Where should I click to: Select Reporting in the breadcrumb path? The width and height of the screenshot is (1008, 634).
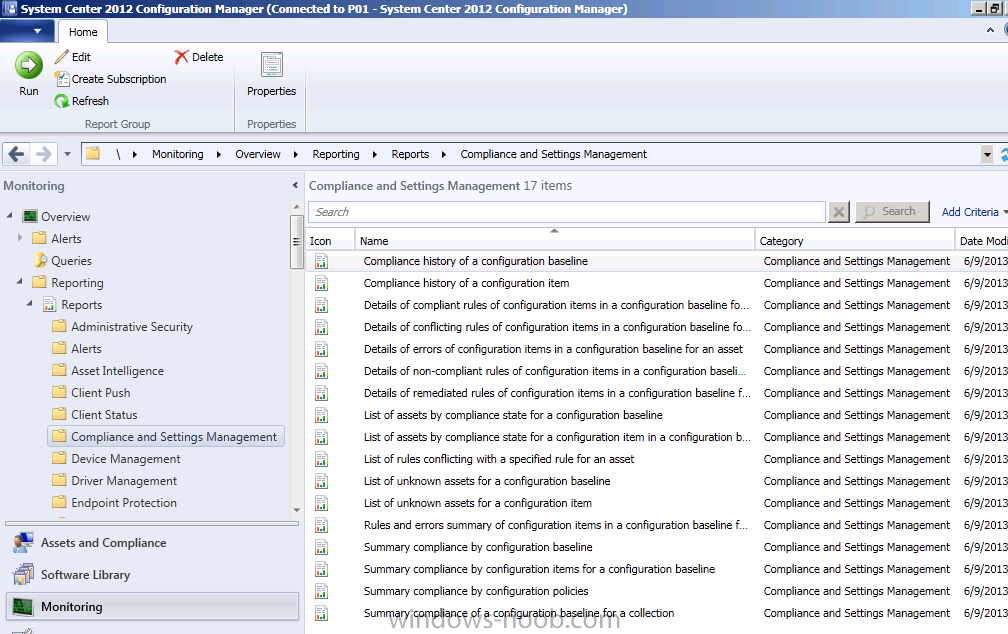tap(336, 154)
